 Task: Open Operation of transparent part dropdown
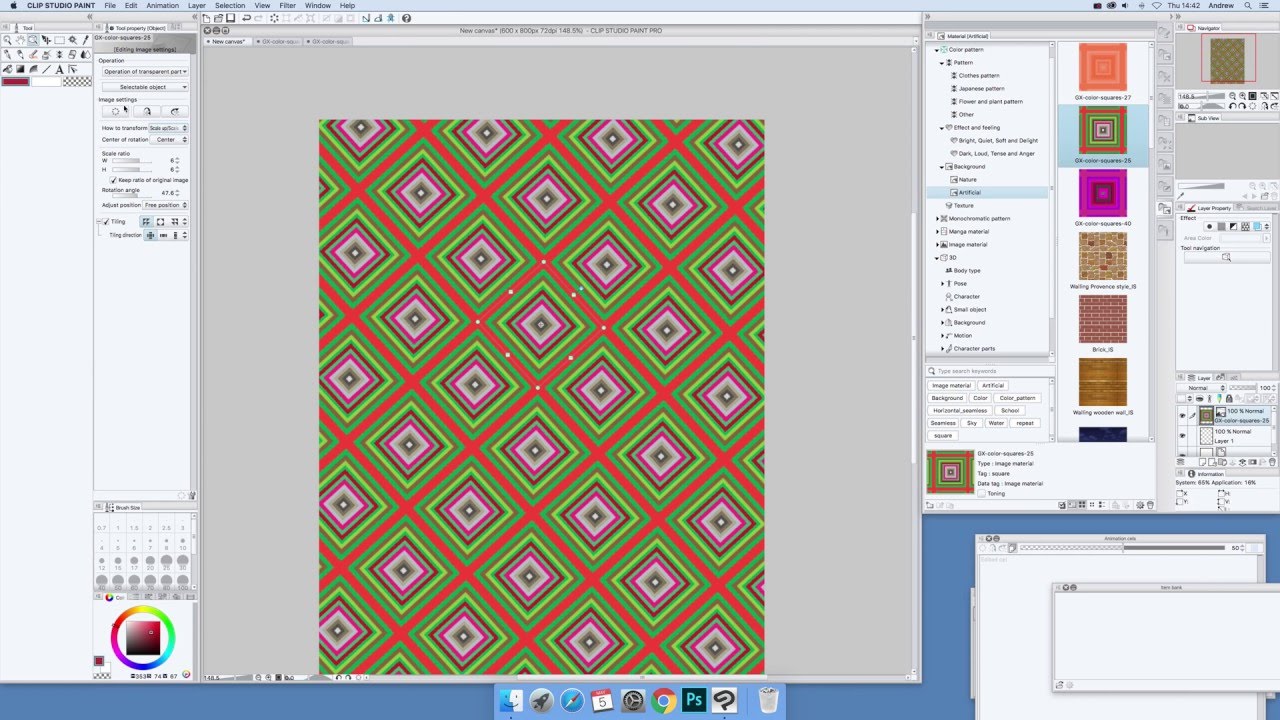point(145,72)
